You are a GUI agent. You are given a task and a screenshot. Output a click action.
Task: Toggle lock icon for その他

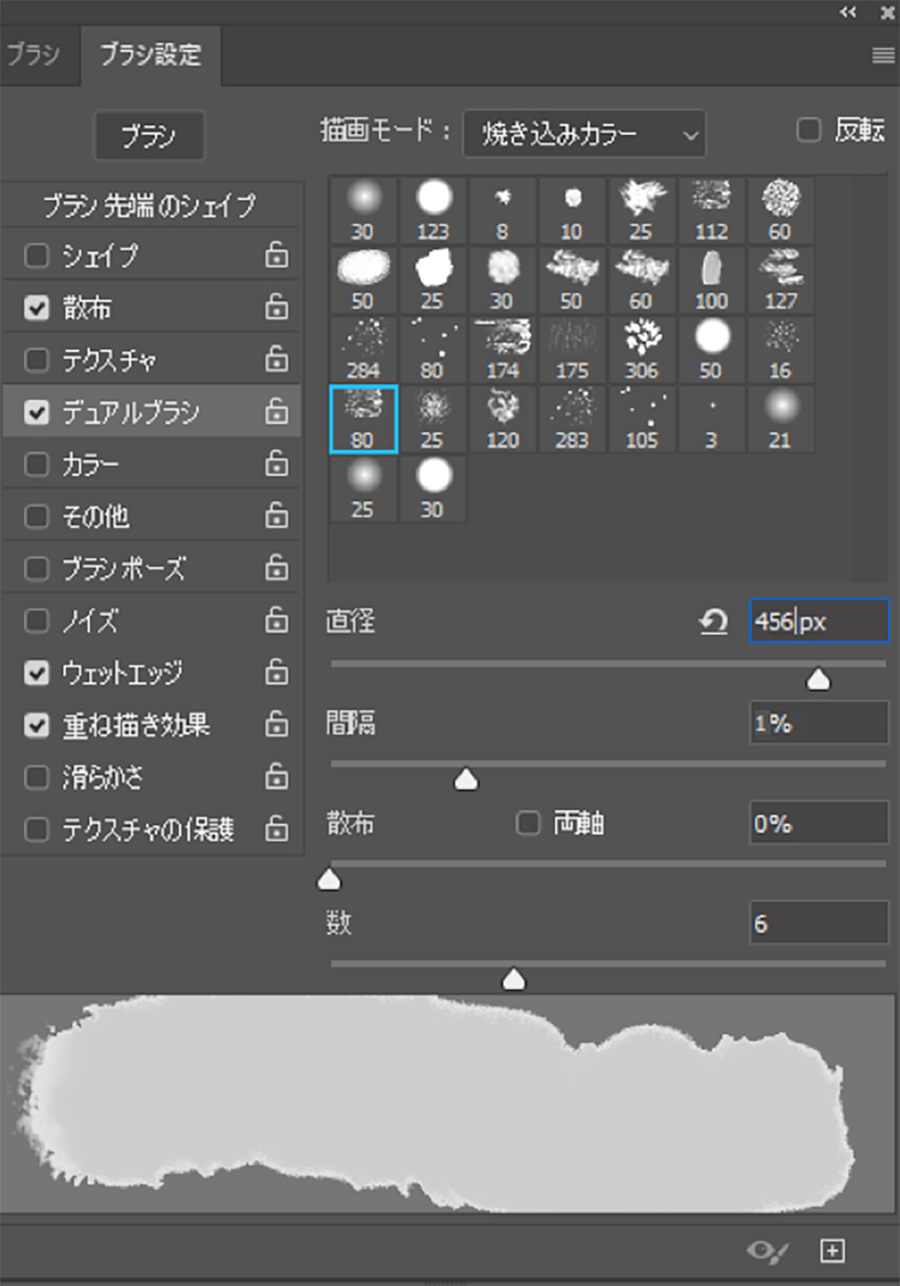click(x=276, y=516)
